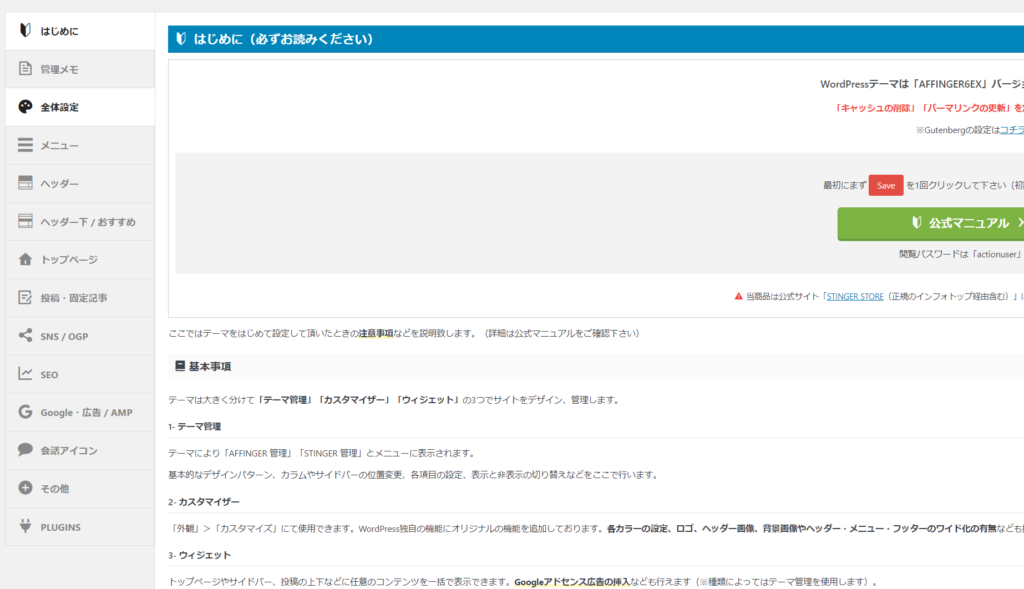1024x589 pixels.
Task: Open the コチラ Gutenberg settings link
Action: tap(1012, 130)
